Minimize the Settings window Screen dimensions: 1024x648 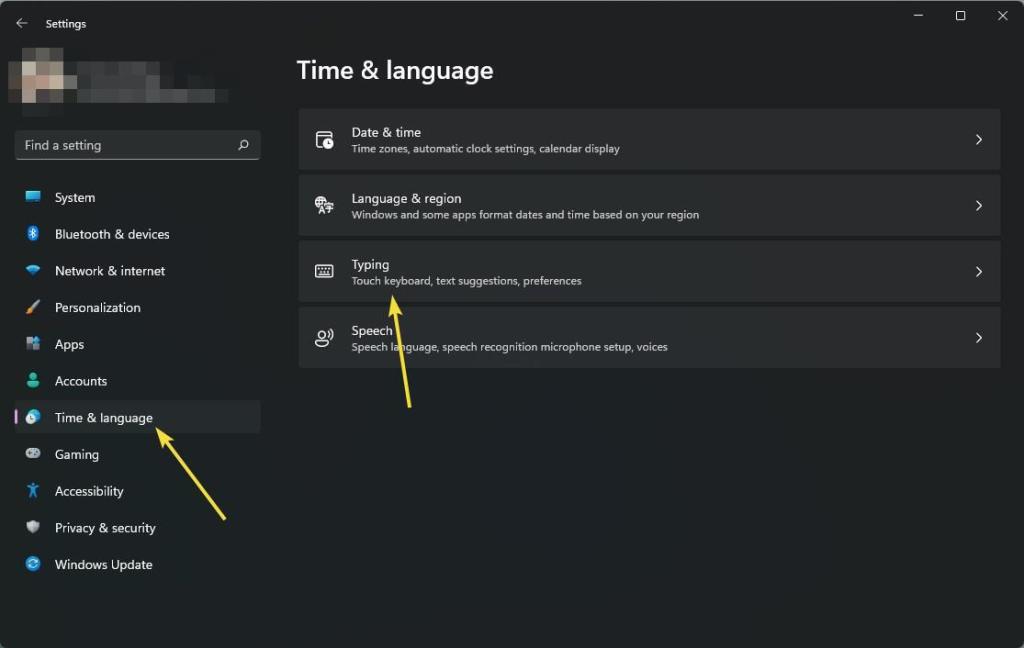click(918, 15)
